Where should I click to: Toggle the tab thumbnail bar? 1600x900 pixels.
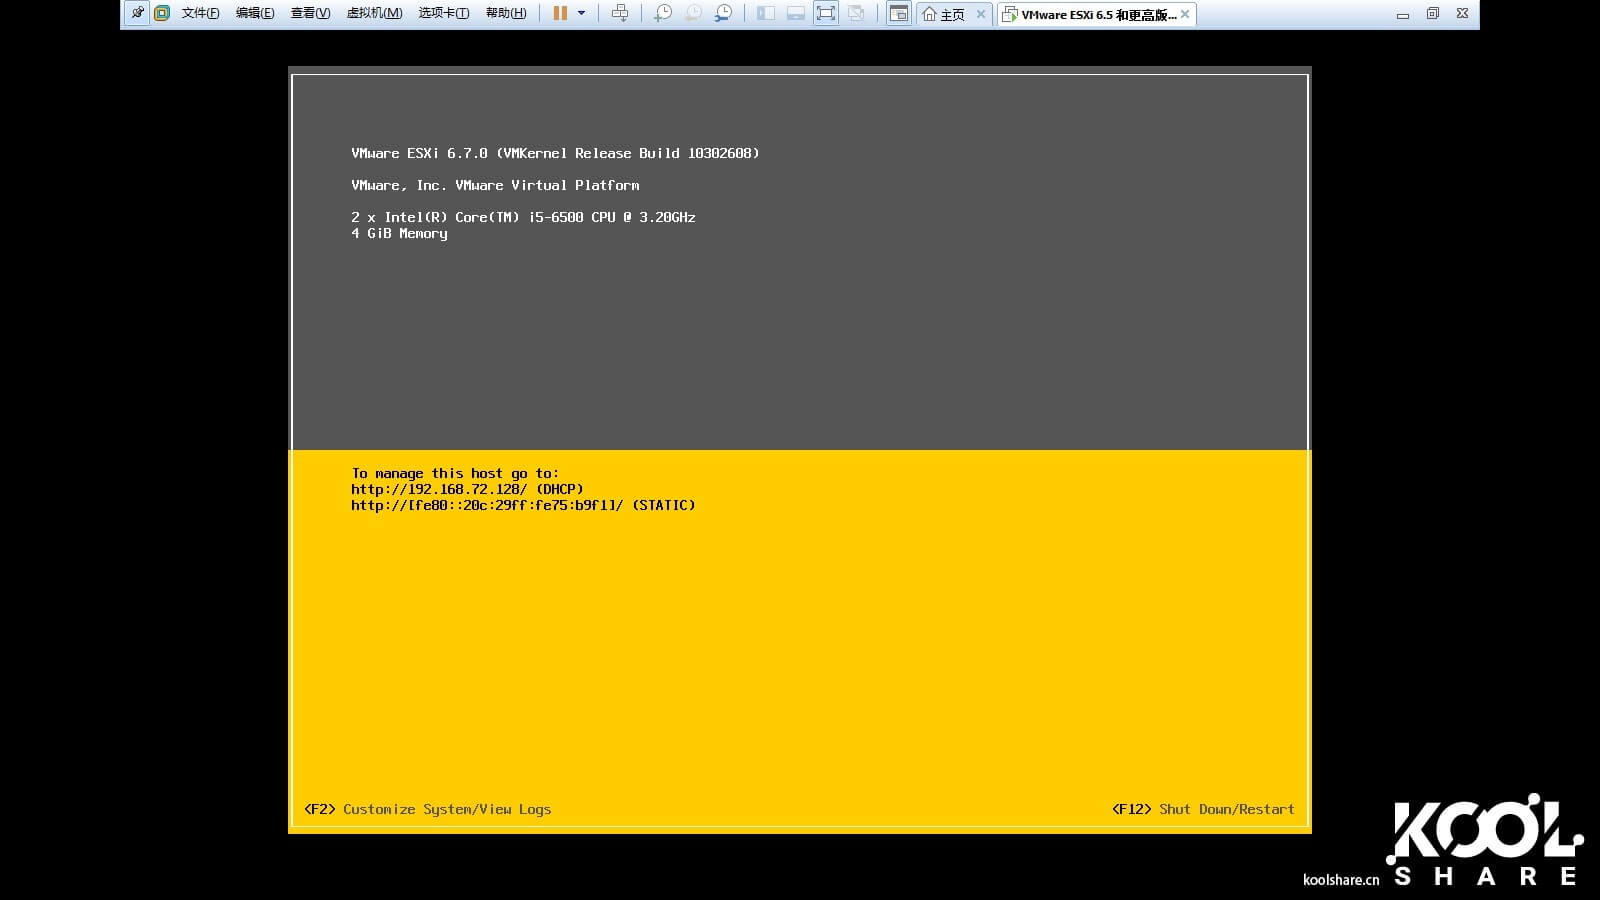(796, 13)
